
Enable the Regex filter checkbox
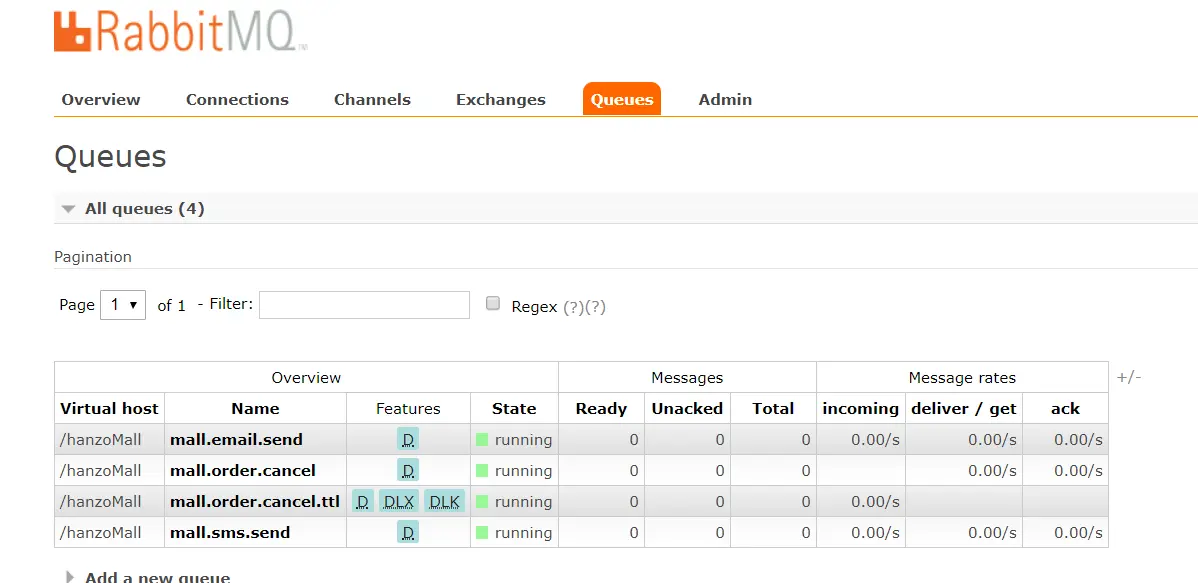click(x=493, y=304)
